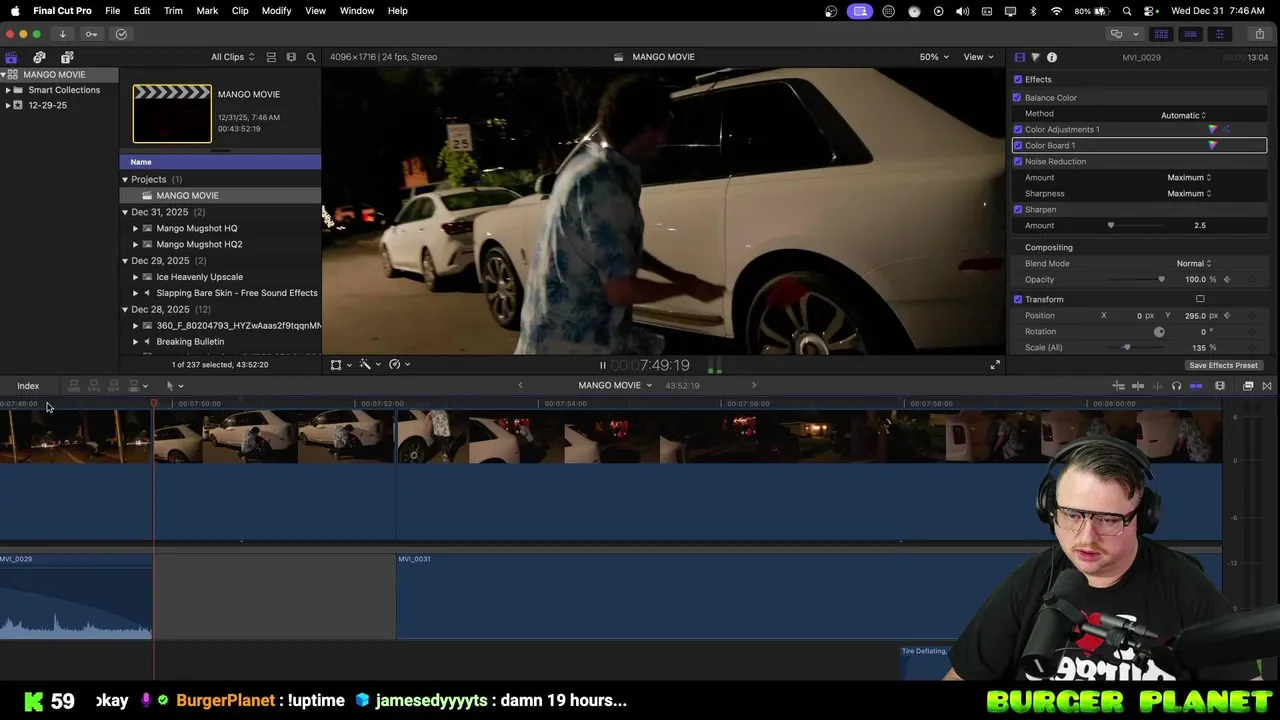Collapse the Dec 31, 2025 group
This screenshot has height=720, width=1280.
click(x=125, y=212)
